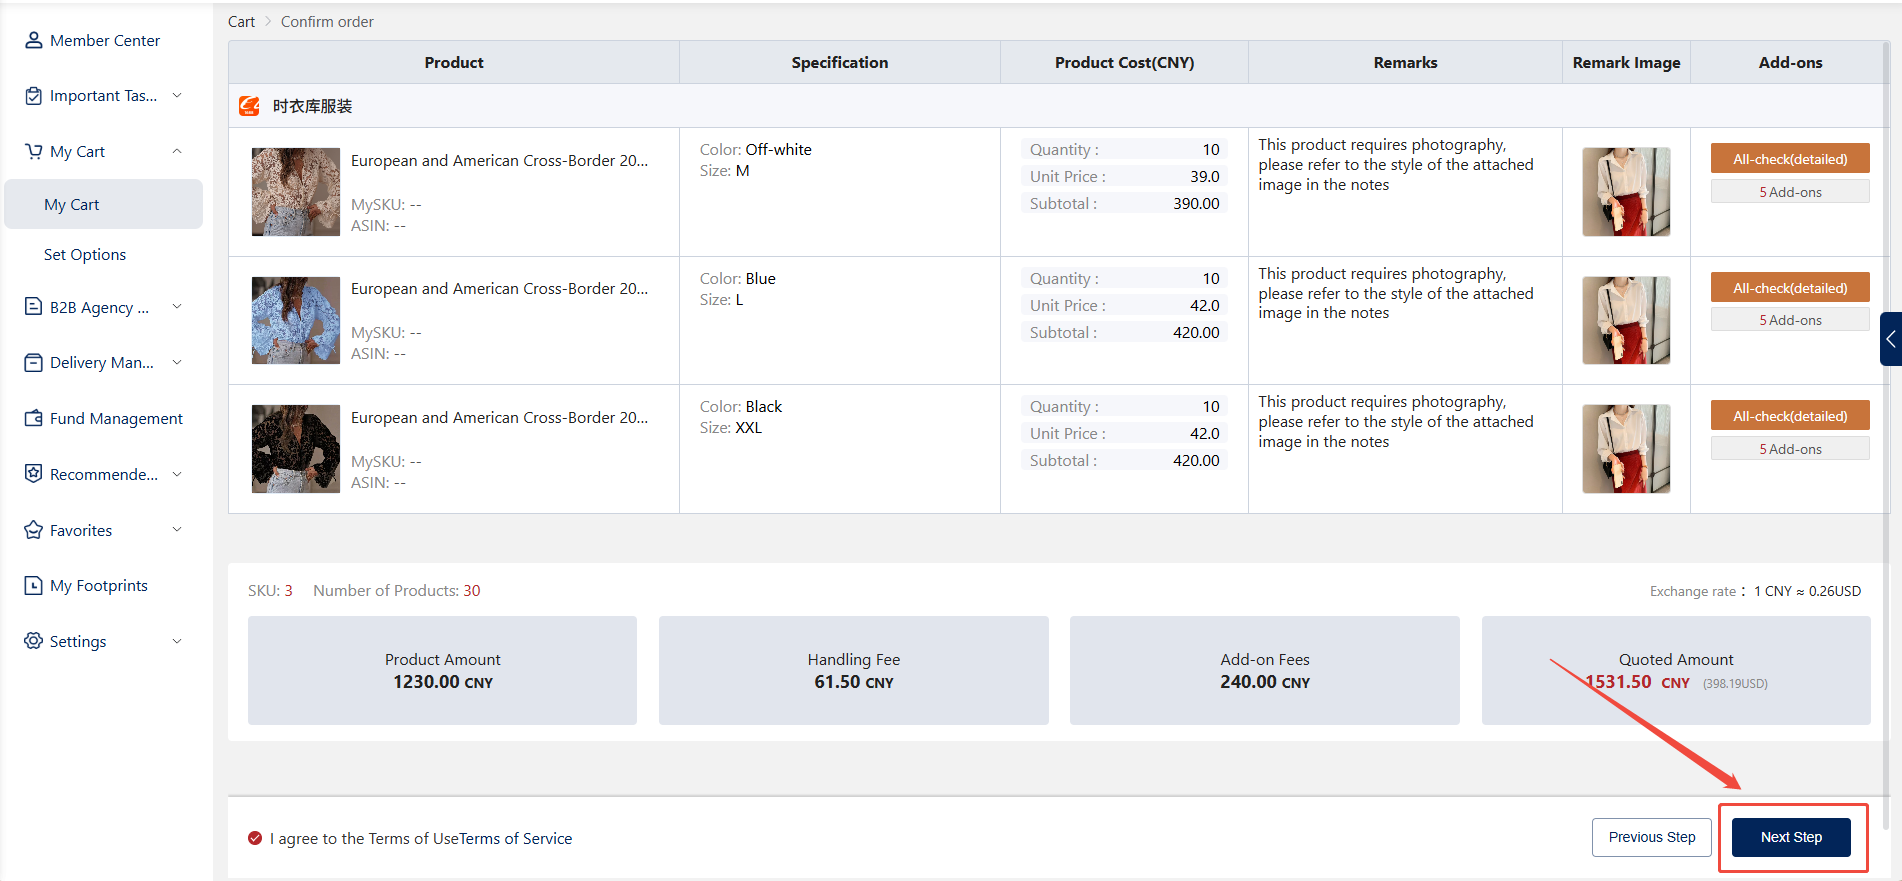Click 5 Add-ons for Blue product

tap(1790, 320)
